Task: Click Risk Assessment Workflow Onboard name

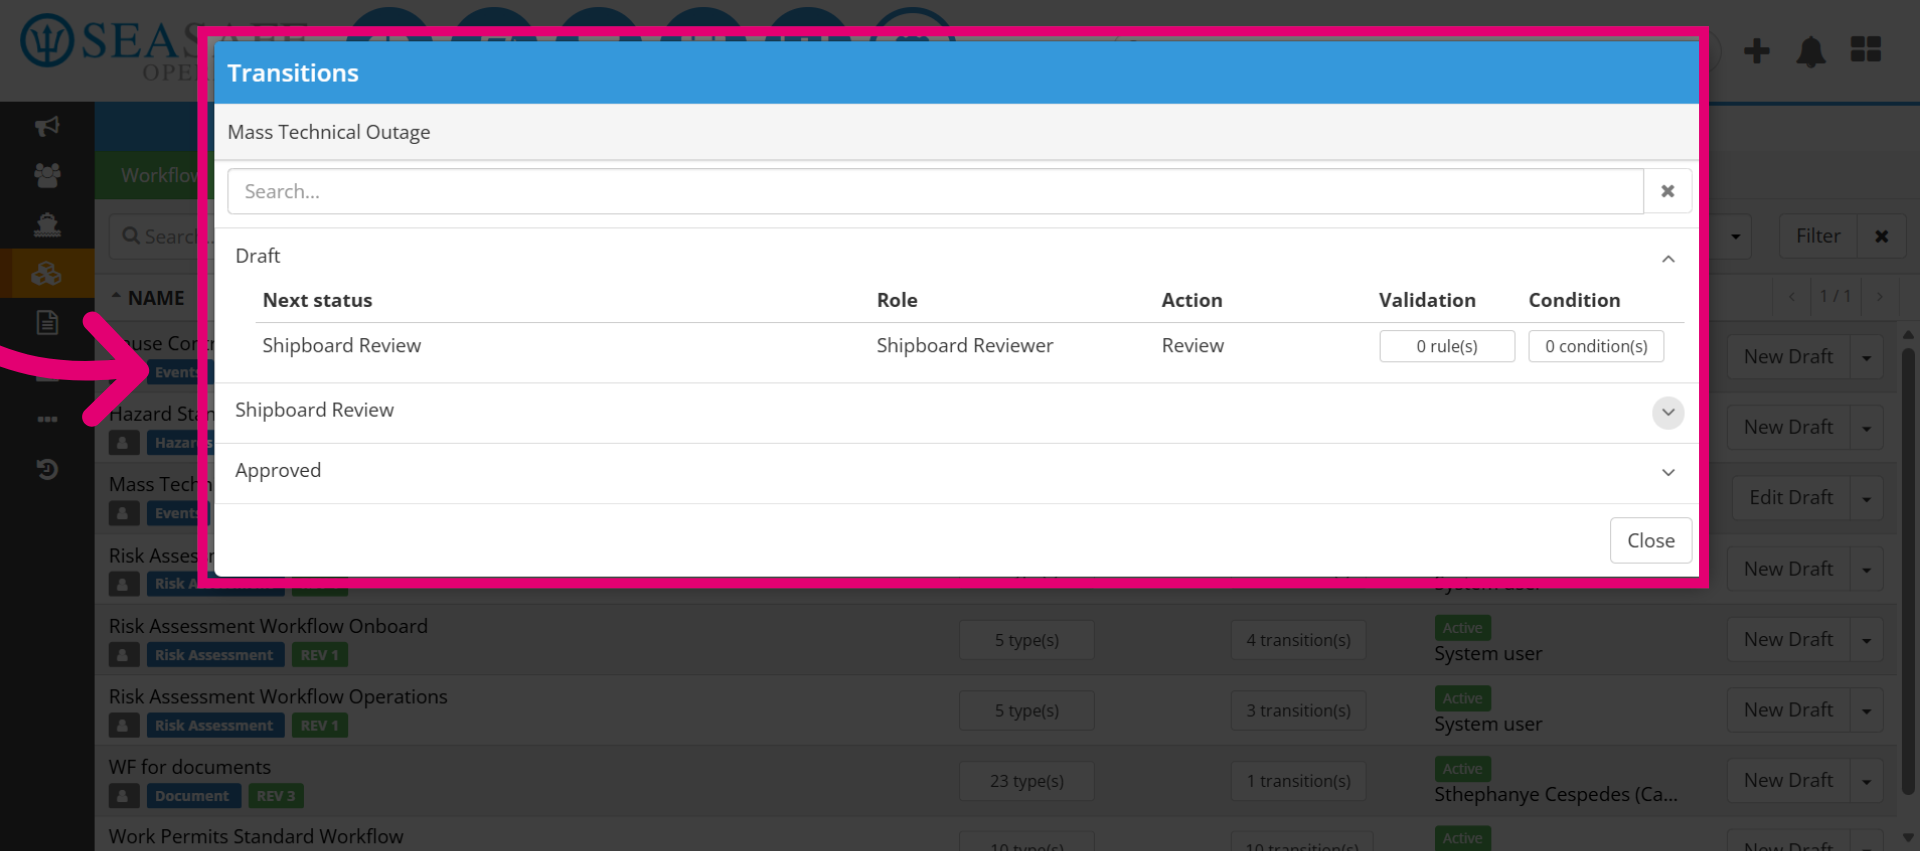Action: point(268,626)
